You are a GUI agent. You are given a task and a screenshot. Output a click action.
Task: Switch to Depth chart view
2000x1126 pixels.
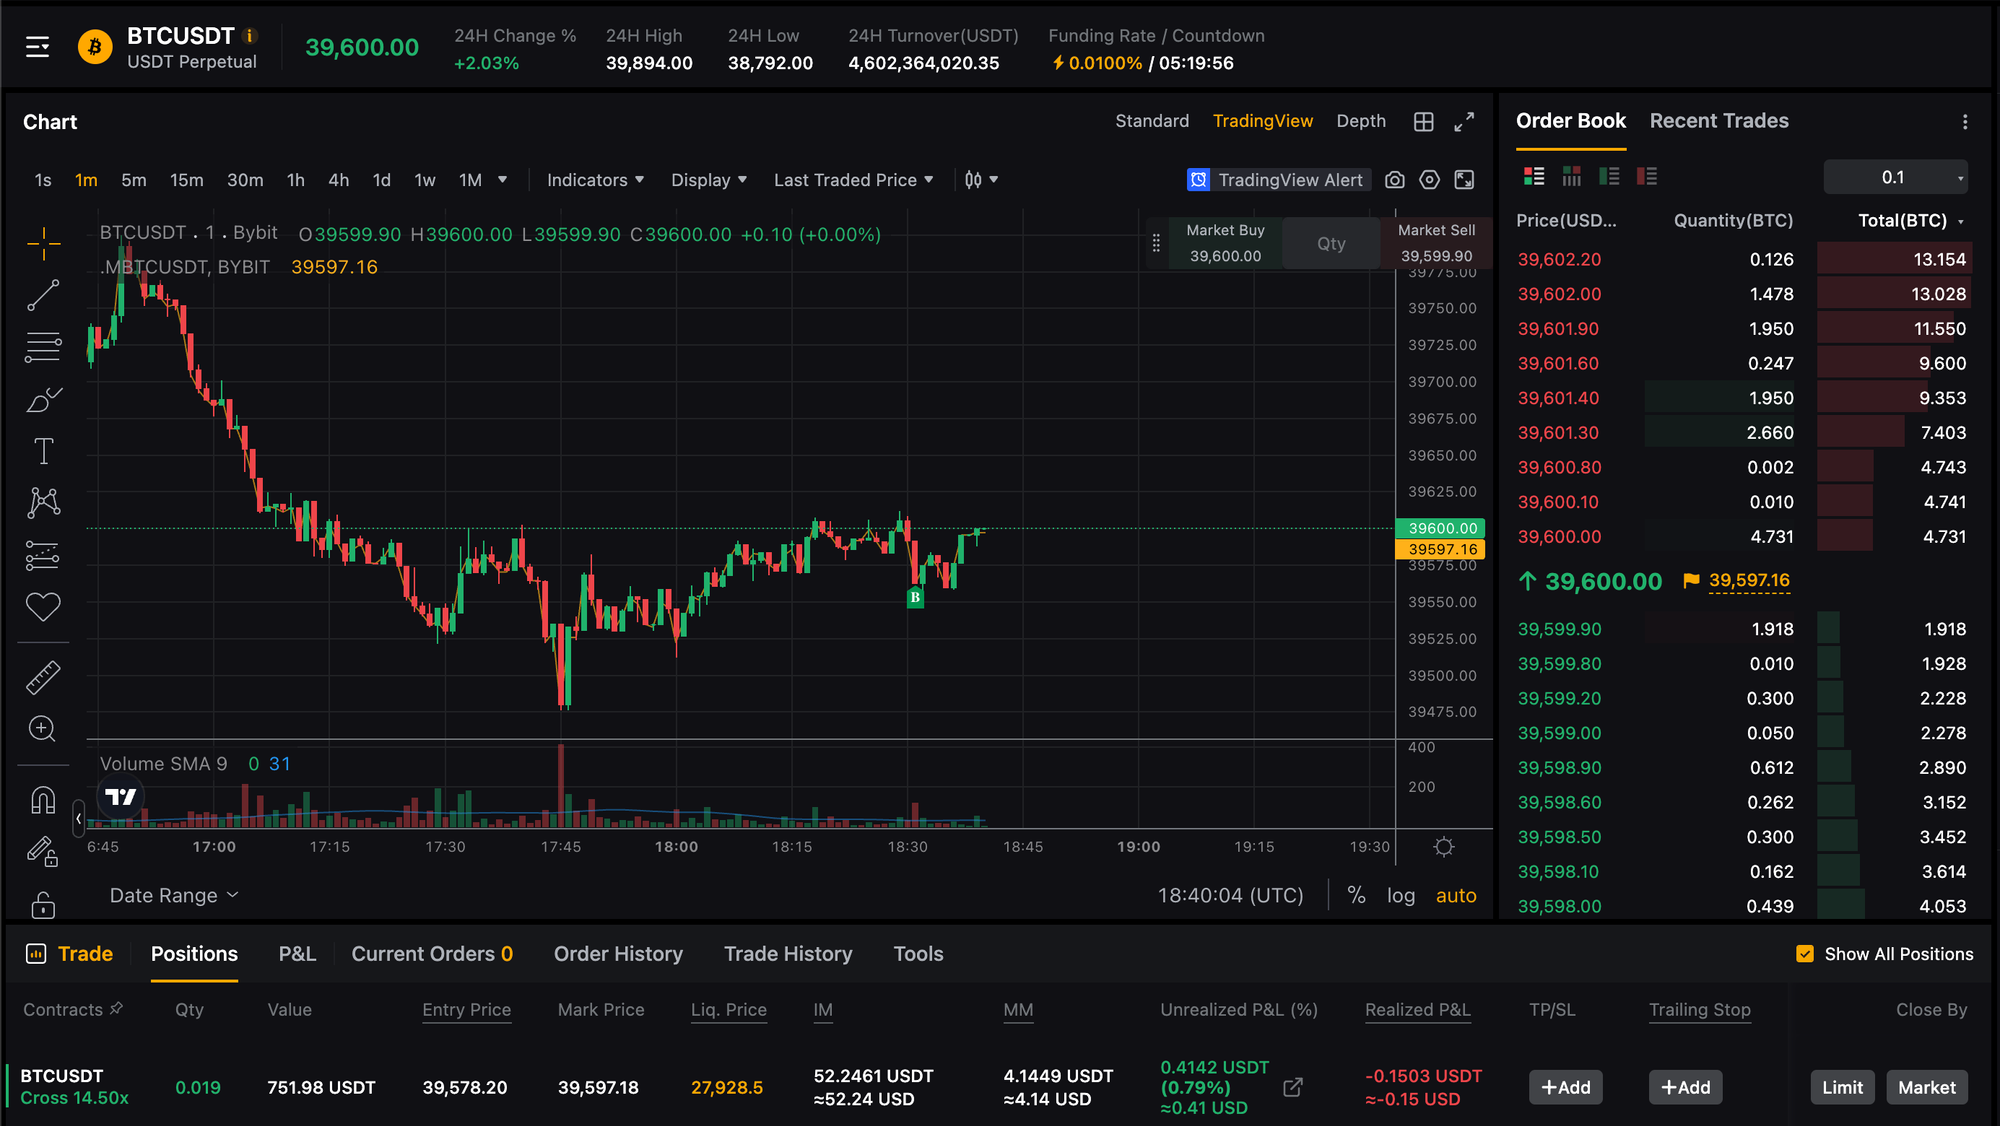tap(1361, 121)
